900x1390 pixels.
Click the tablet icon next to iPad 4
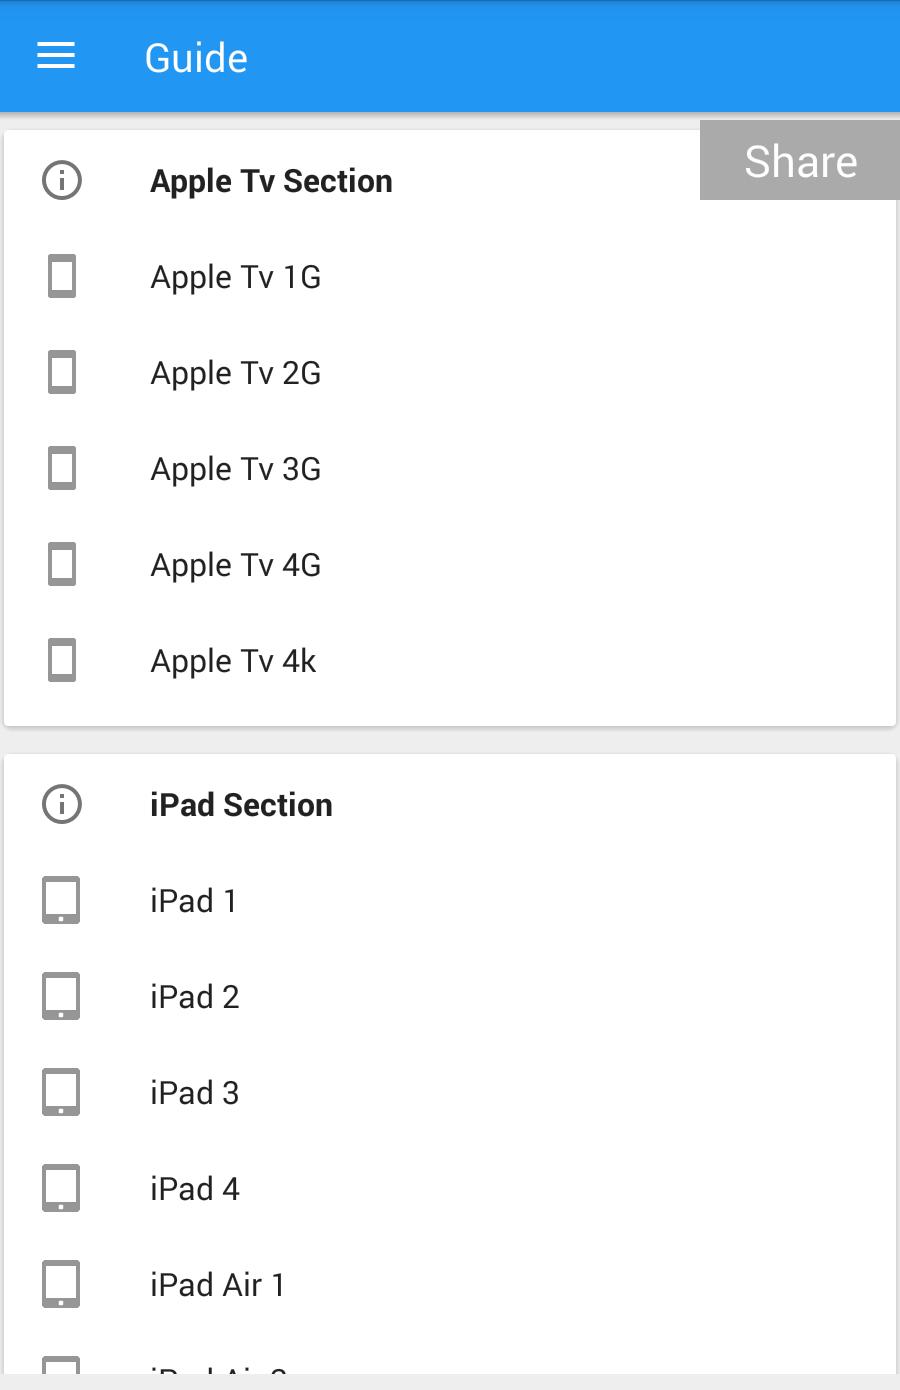(61, 1189)
